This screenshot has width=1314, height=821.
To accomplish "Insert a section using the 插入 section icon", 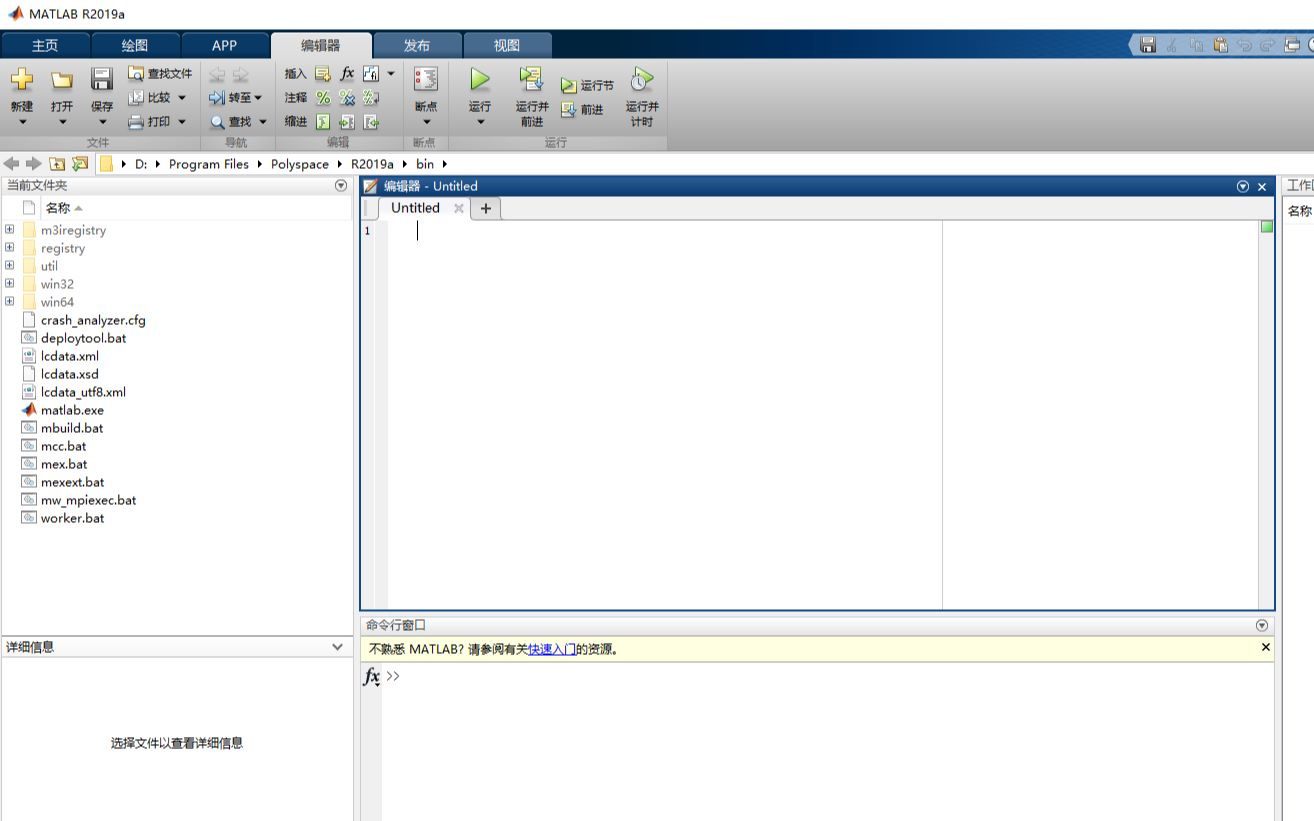I will point(323,73).
